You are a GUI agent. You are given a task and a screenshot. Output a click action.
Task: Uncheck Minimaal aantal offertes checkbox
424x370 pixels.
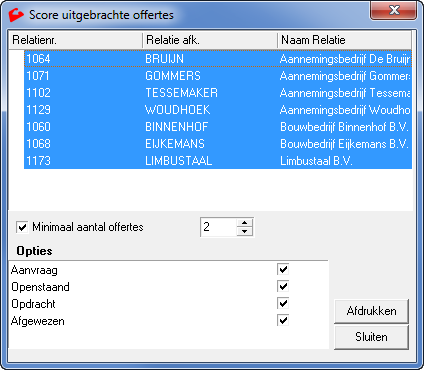click(22, 227)
